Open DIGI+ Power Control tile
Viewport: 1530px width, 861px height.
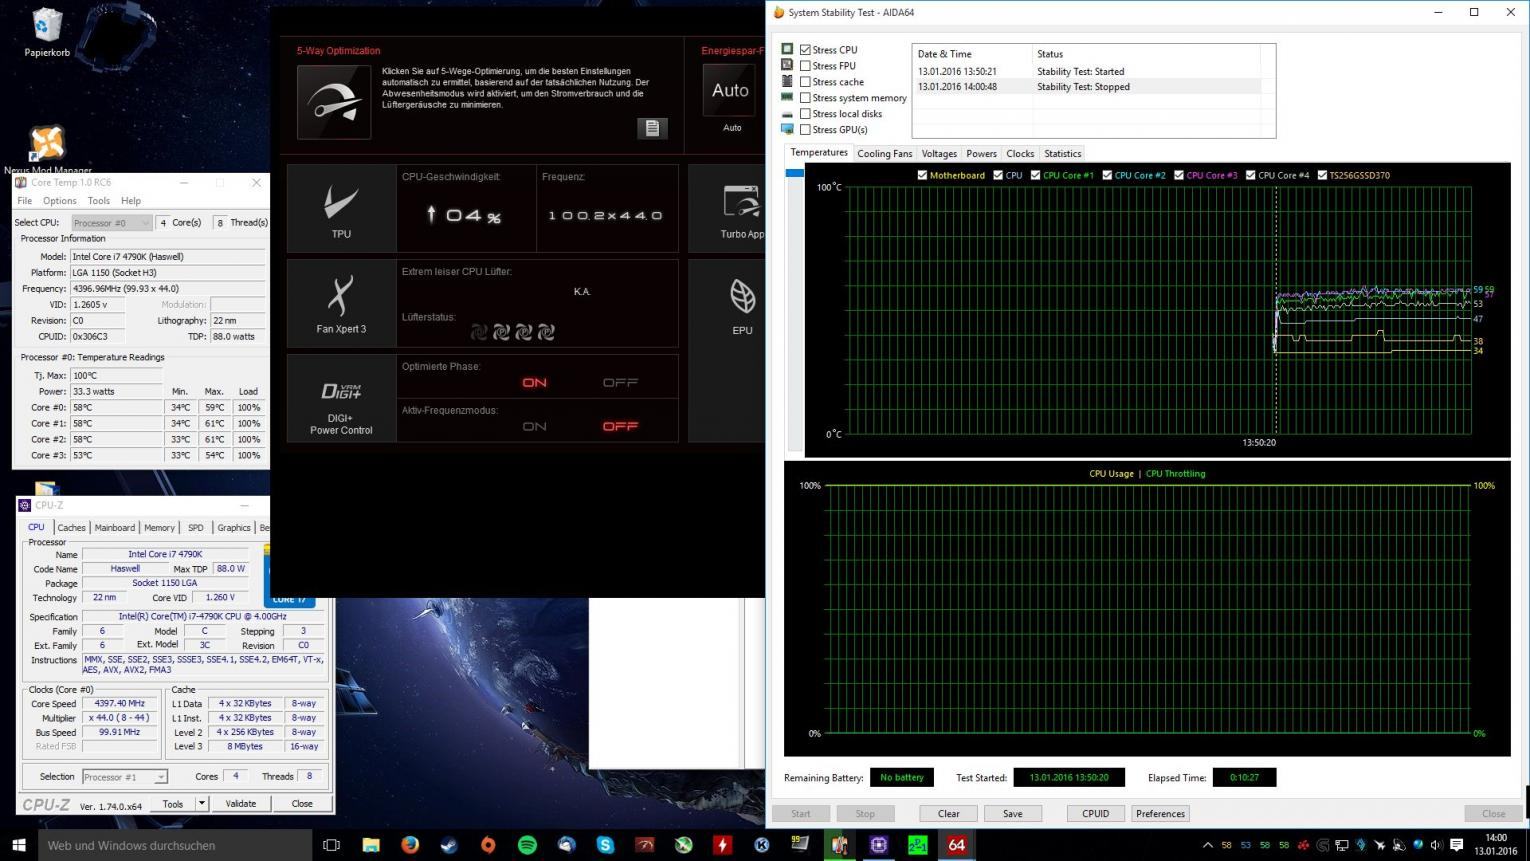[x=341, y=399]
